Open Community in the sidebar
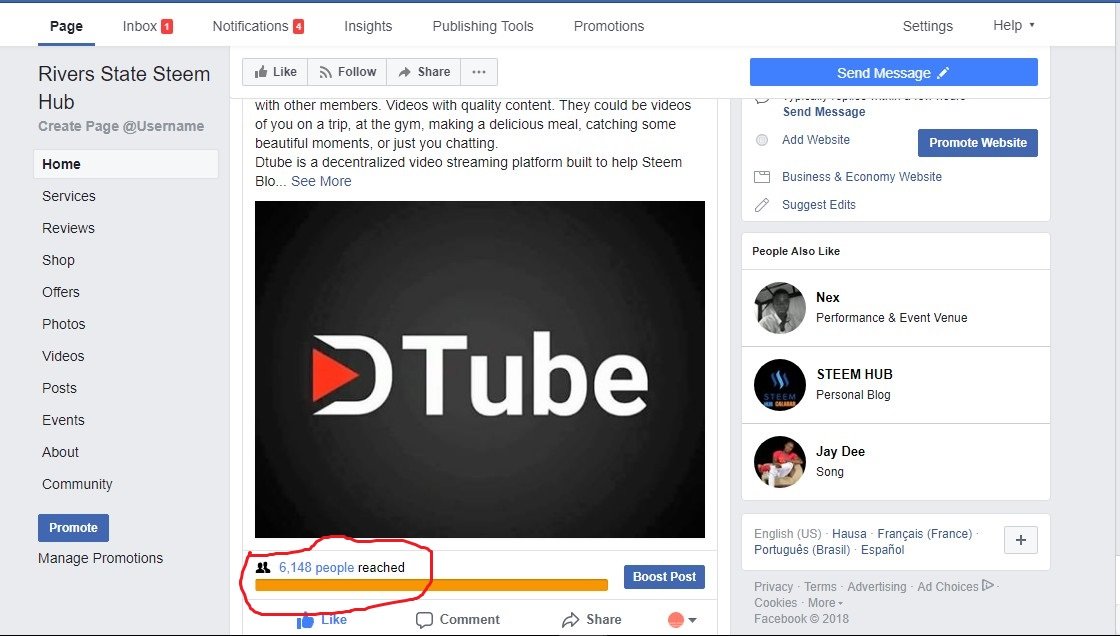Viewport: 1120px width, 636px height. pos(77,485)
